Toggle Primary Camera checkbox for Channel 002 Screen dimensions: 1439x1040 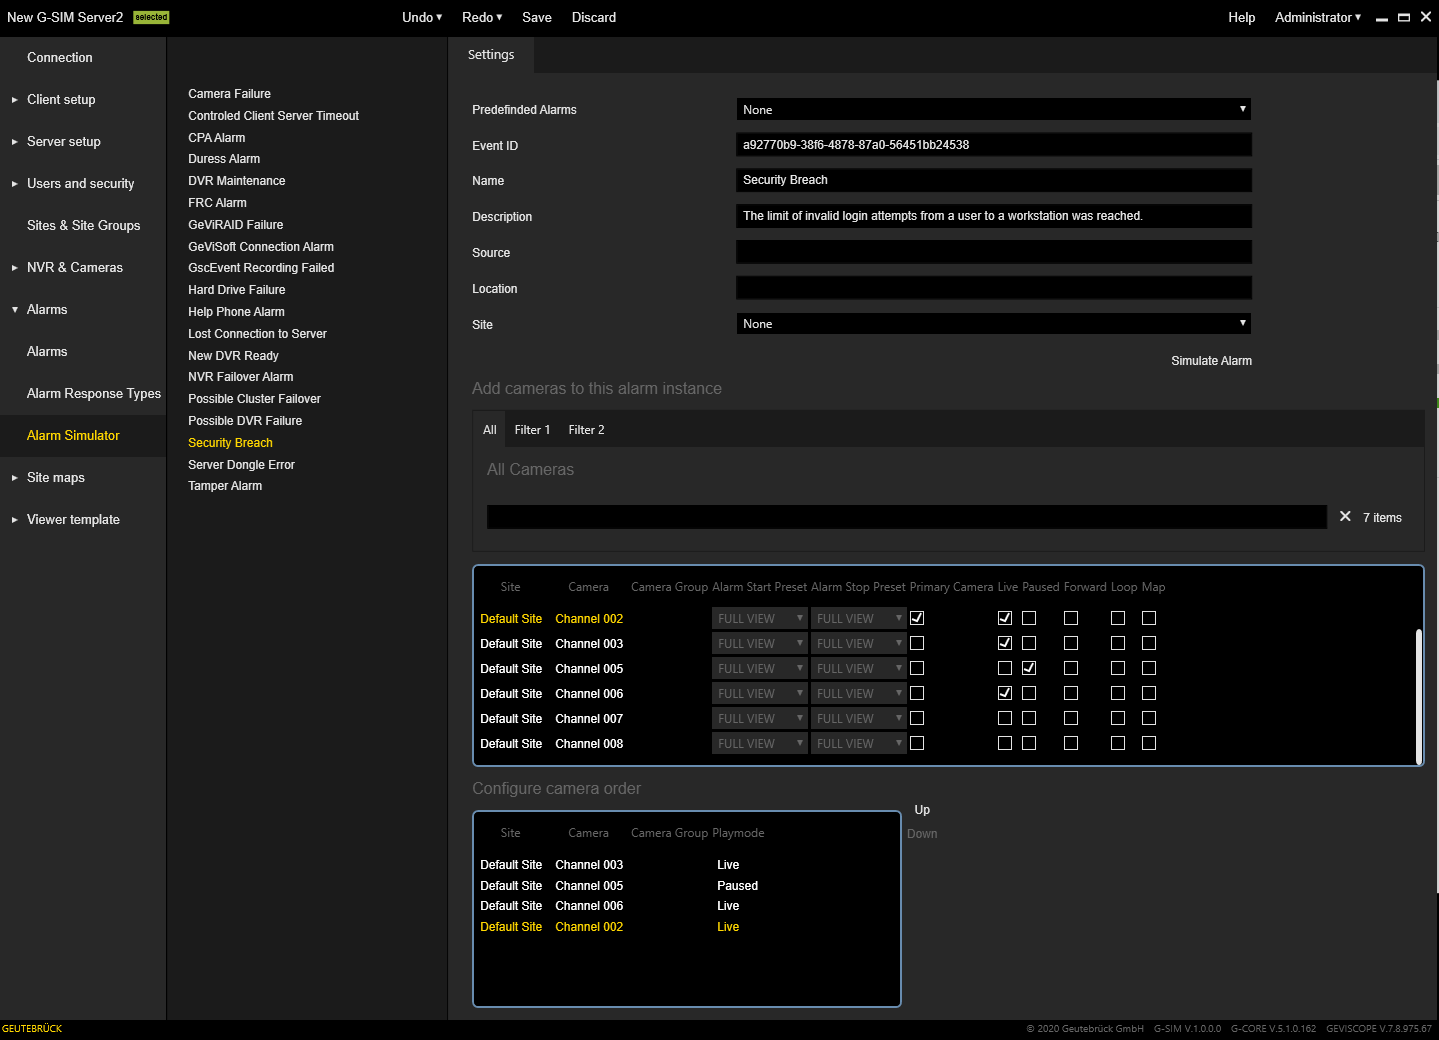click(x=917, y=618)
